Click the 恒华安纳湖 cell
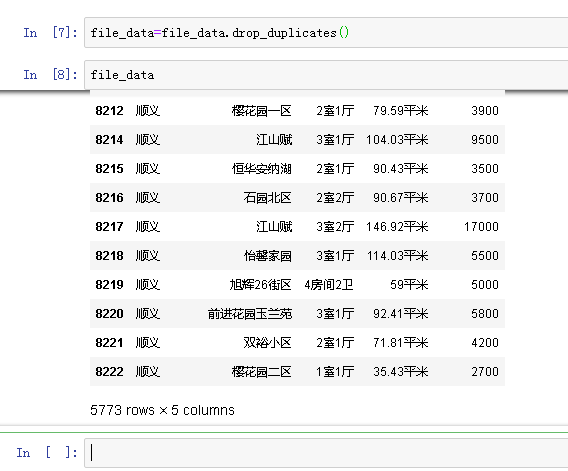Screen dimensions: 568x471 pos(262,168)
